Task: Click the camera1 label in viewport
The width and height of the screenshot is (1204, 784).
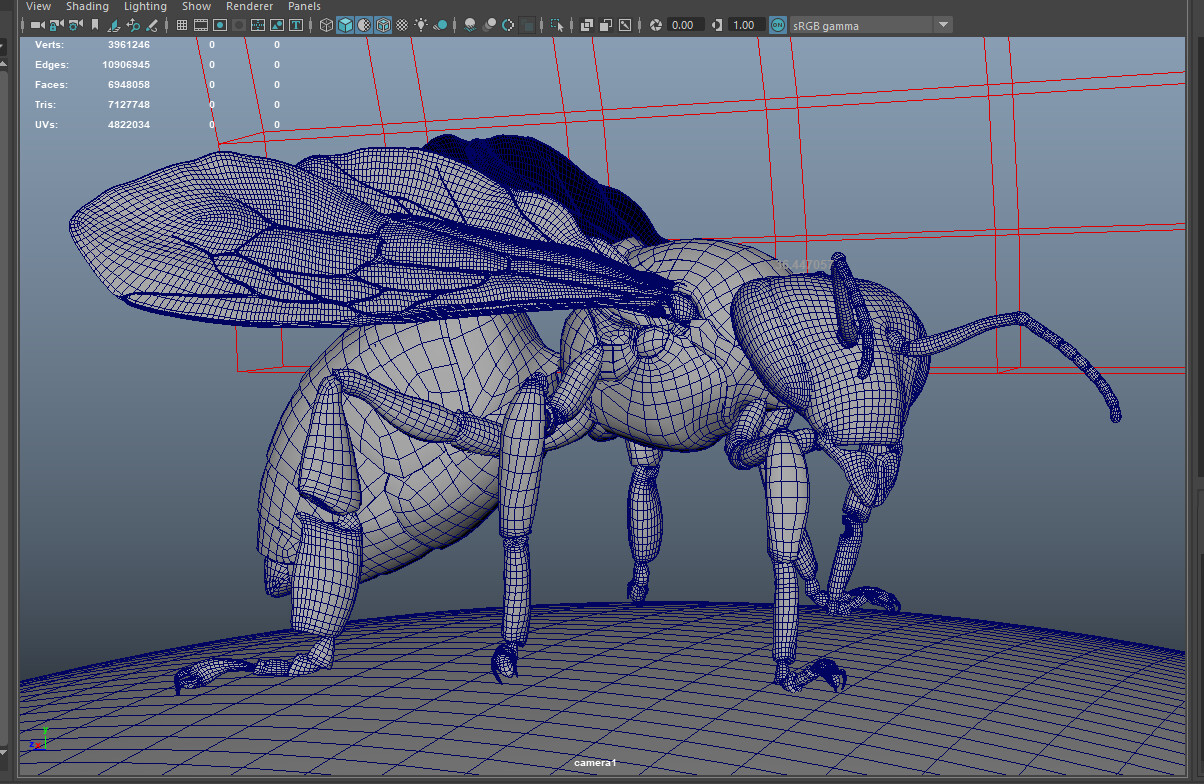Action: (595, 763)
